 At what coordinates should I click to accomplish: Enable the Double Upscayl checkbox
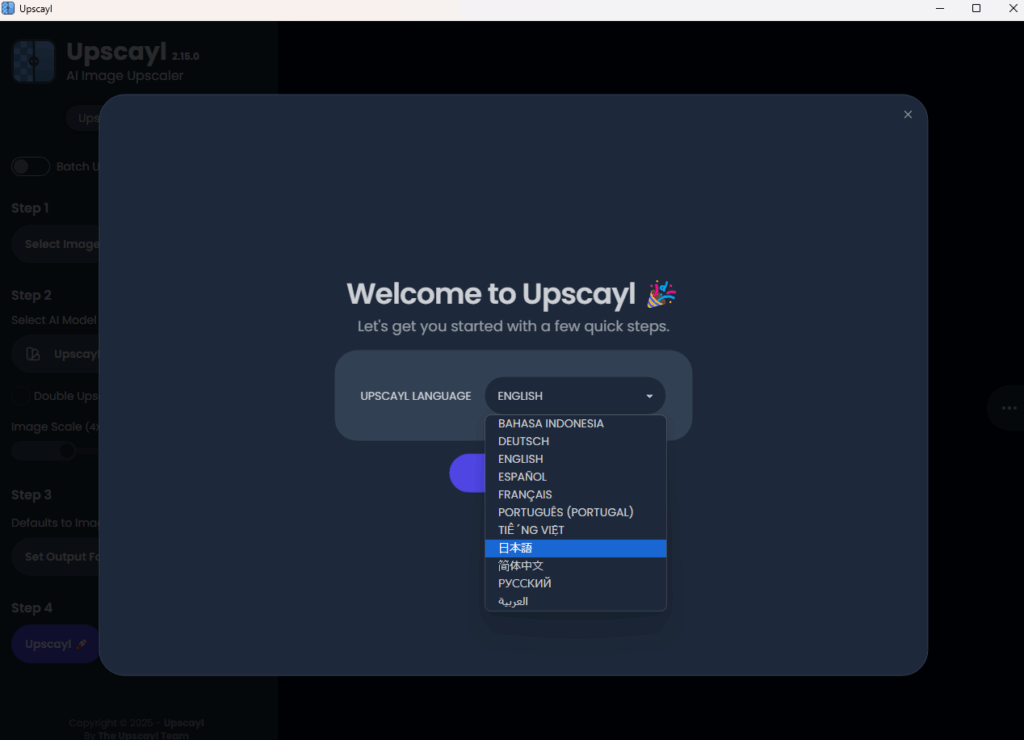click(x=20, y=396)
